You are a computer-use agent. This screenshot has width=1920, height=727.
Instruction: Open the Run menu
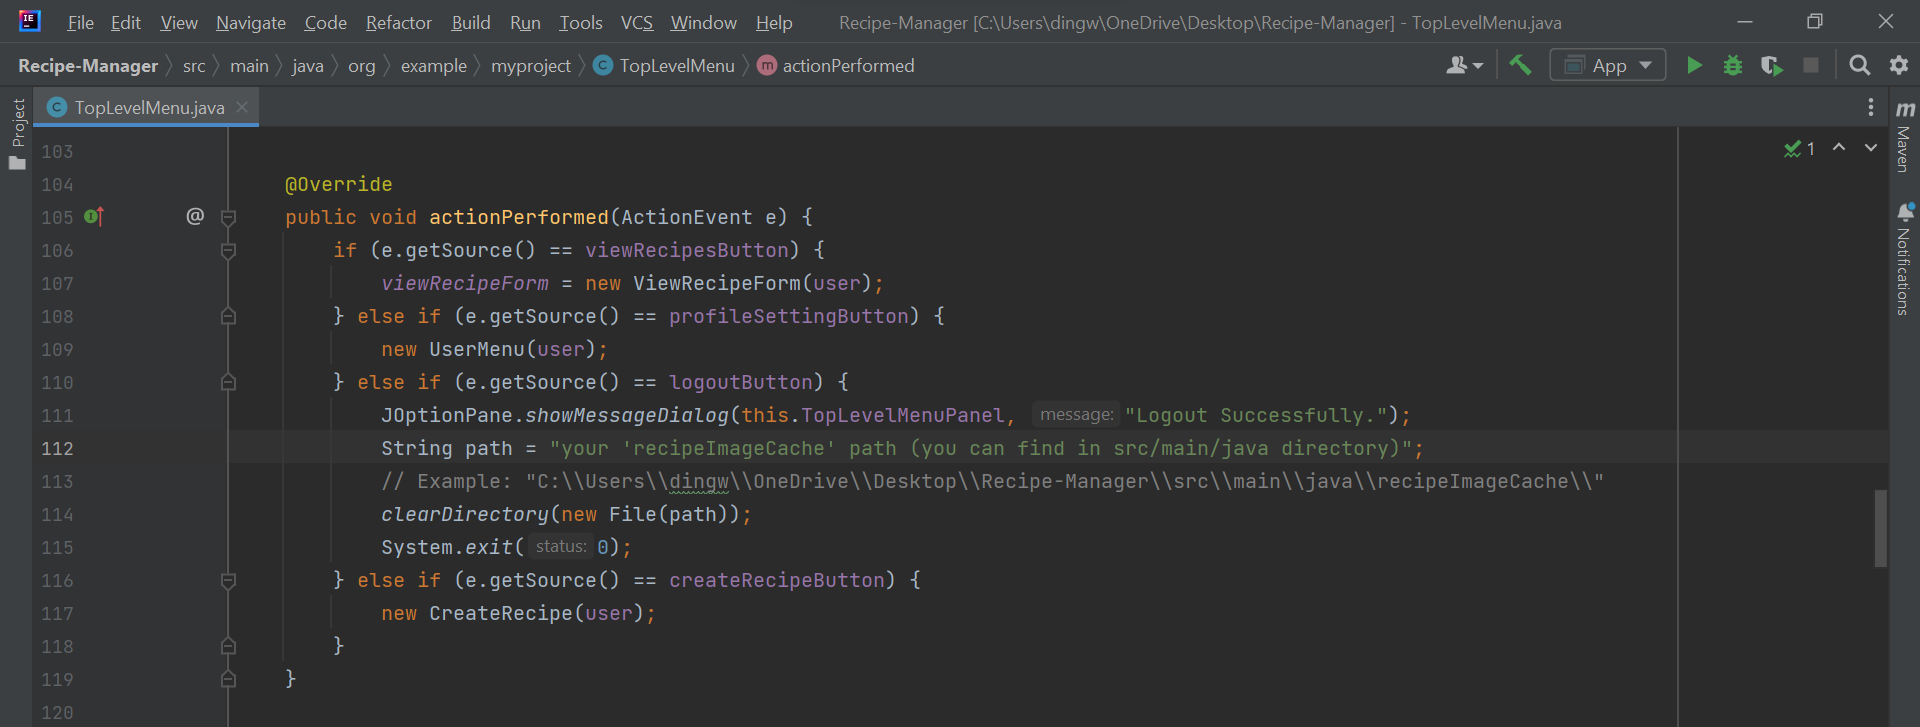coord(525,22)
